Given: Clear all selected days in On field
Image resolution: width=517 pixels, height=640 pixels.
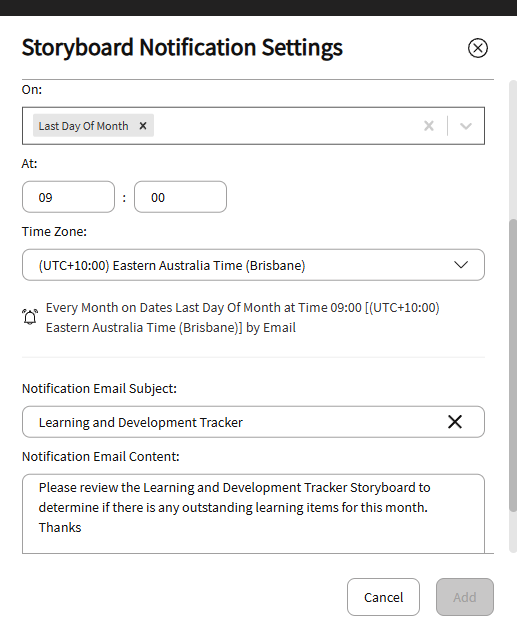Looking at the screenshot, I should click(x=428, y=126).
